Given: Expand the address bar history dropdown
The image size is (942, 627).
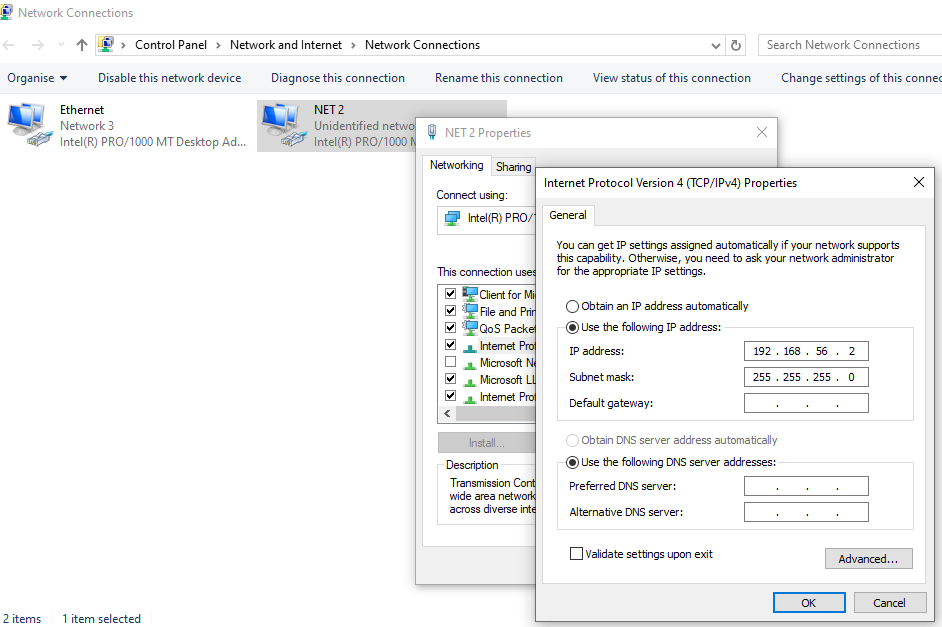Looking at the screenshot, I should 716,45.
